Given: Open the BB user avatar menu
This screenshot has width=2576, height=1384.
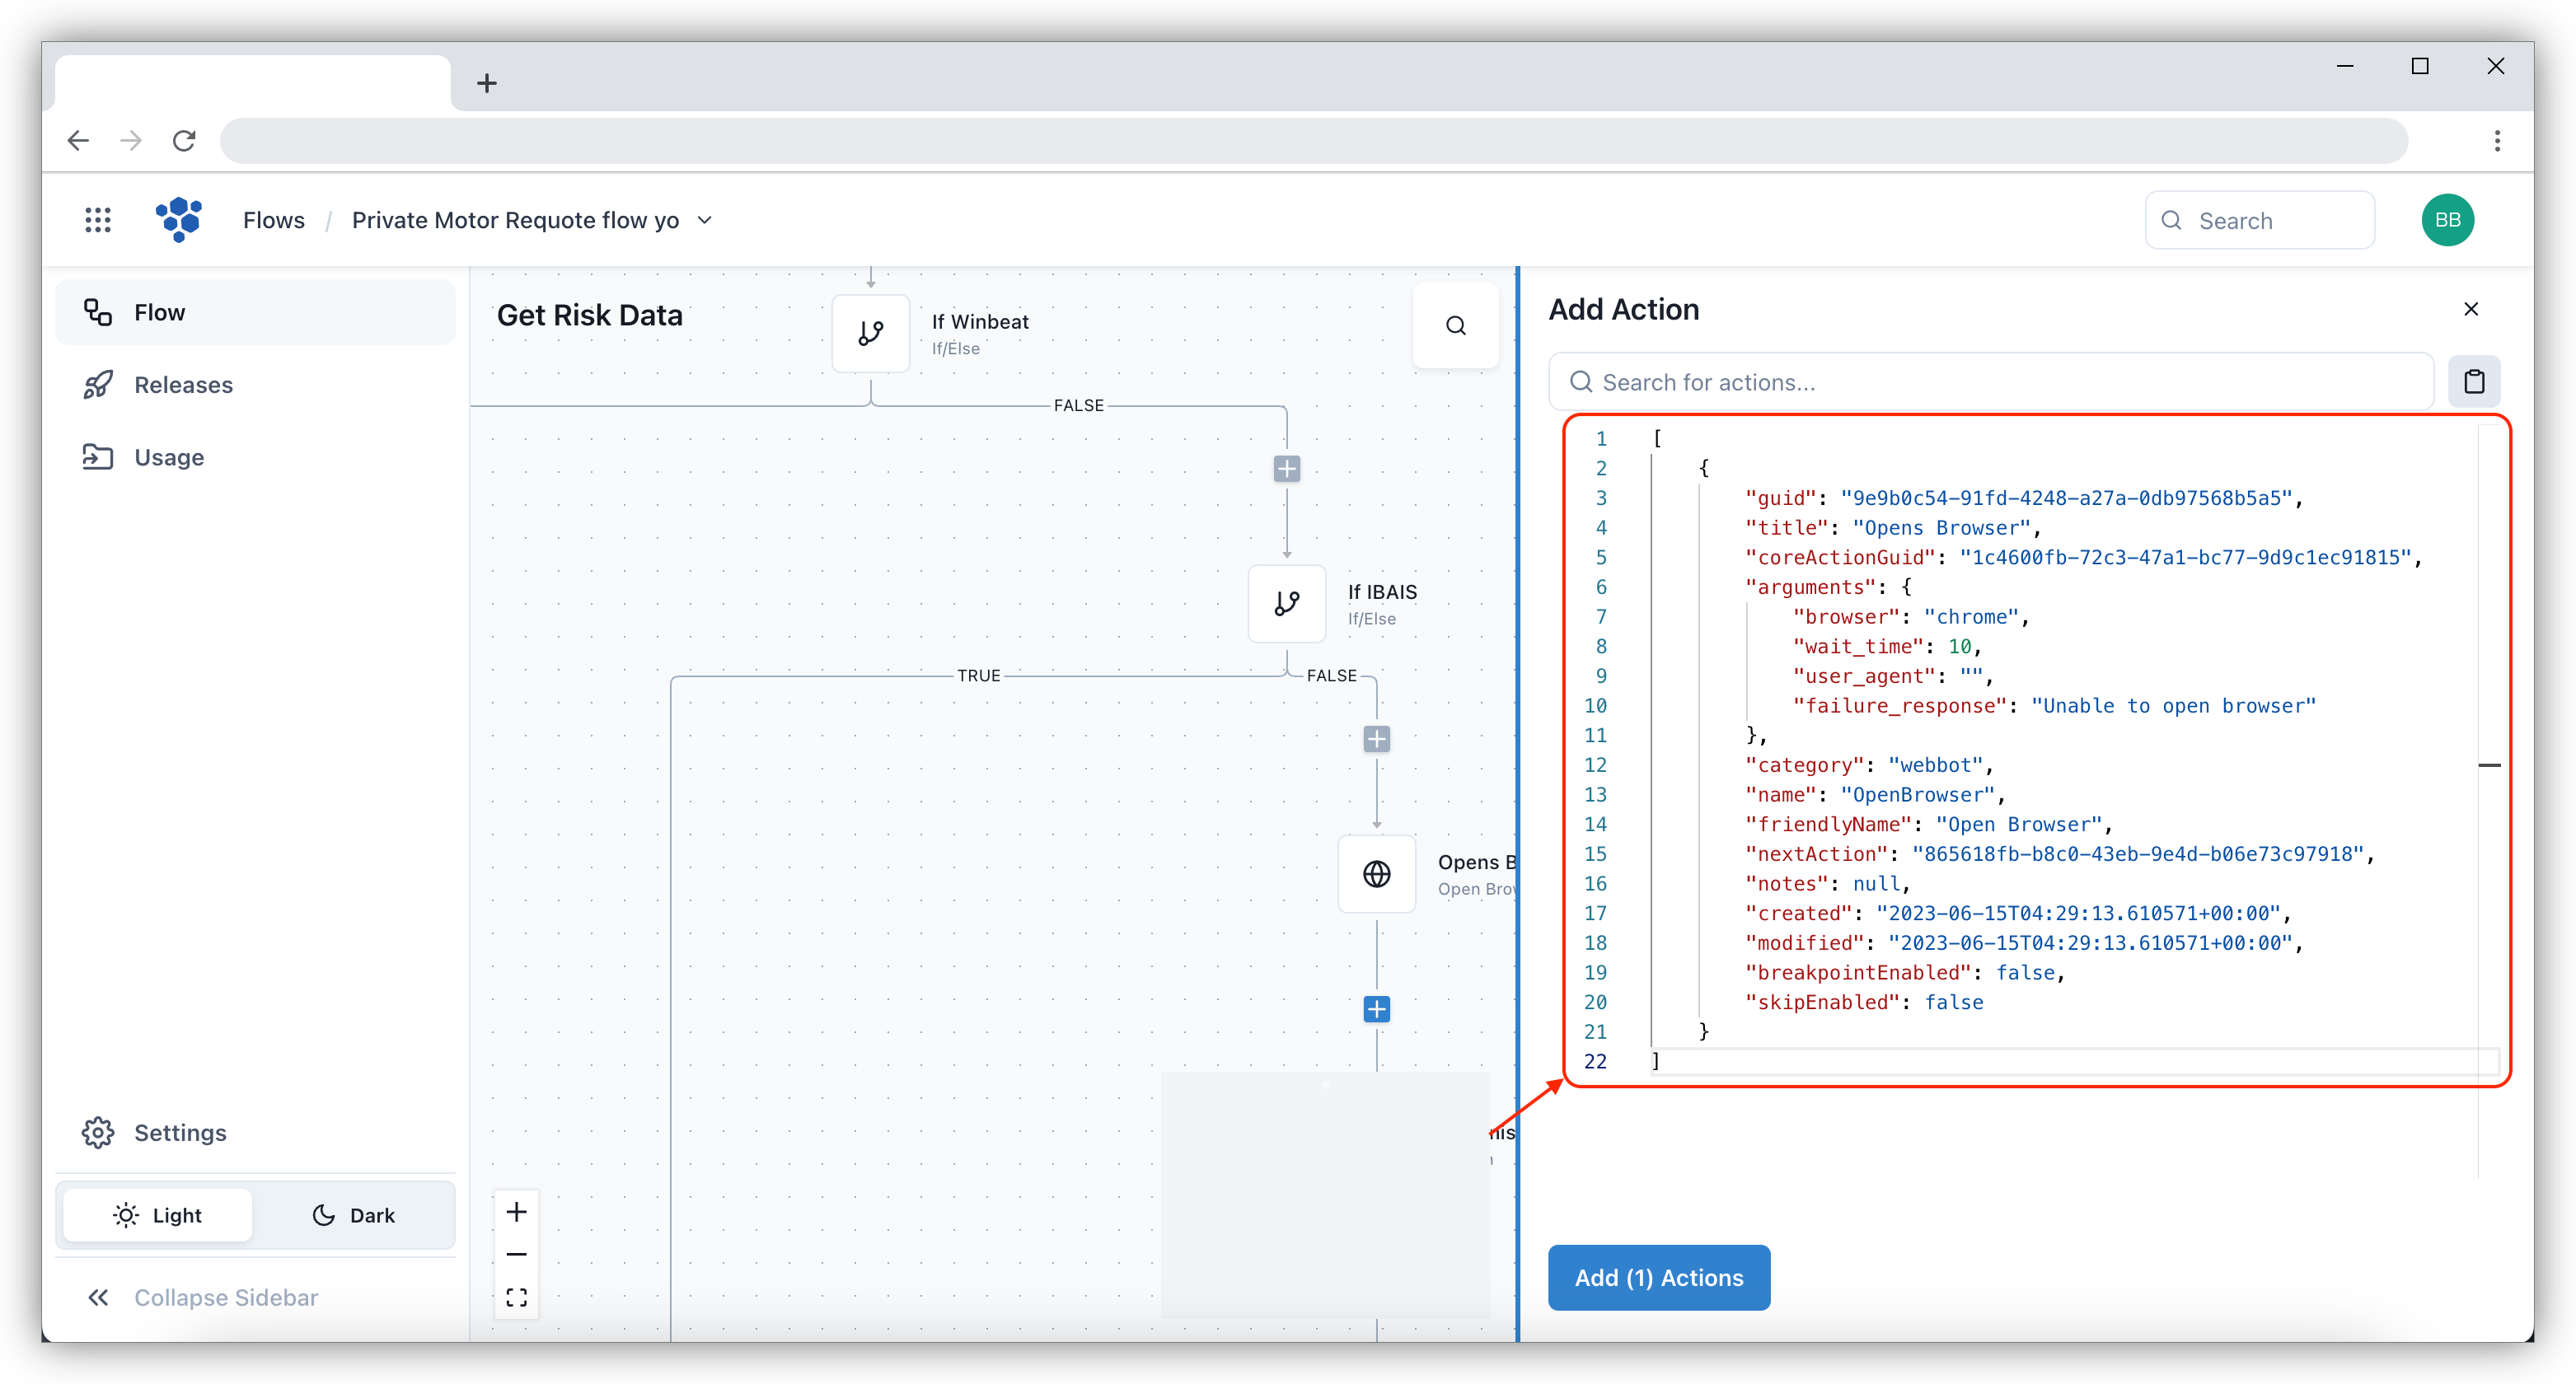Looking at the screenshot, I should pyautogui.click(x=2447, y=220).
